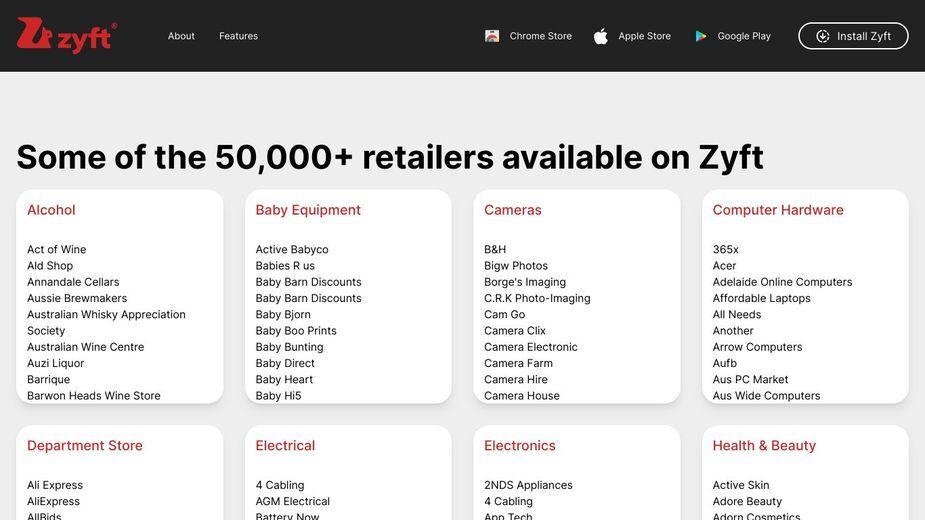Click Act of Wine retailer

(x=57, y=250)
